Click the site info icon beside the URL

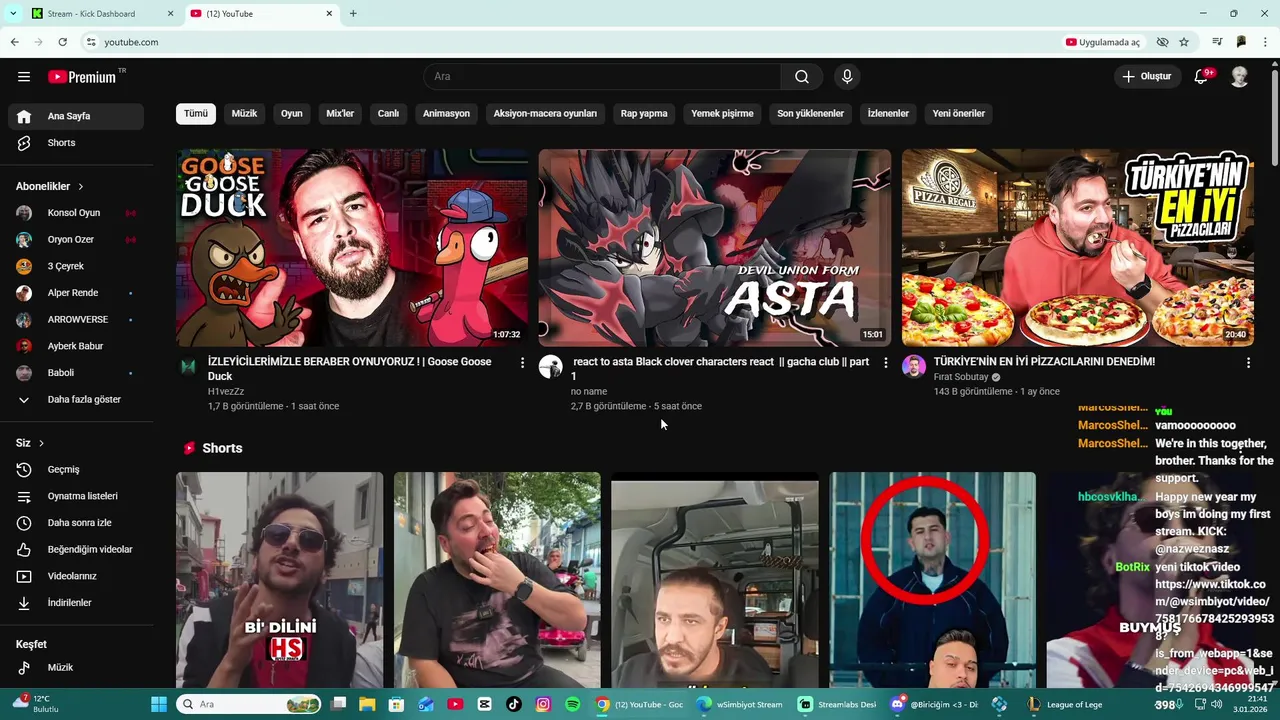point(90,42)
